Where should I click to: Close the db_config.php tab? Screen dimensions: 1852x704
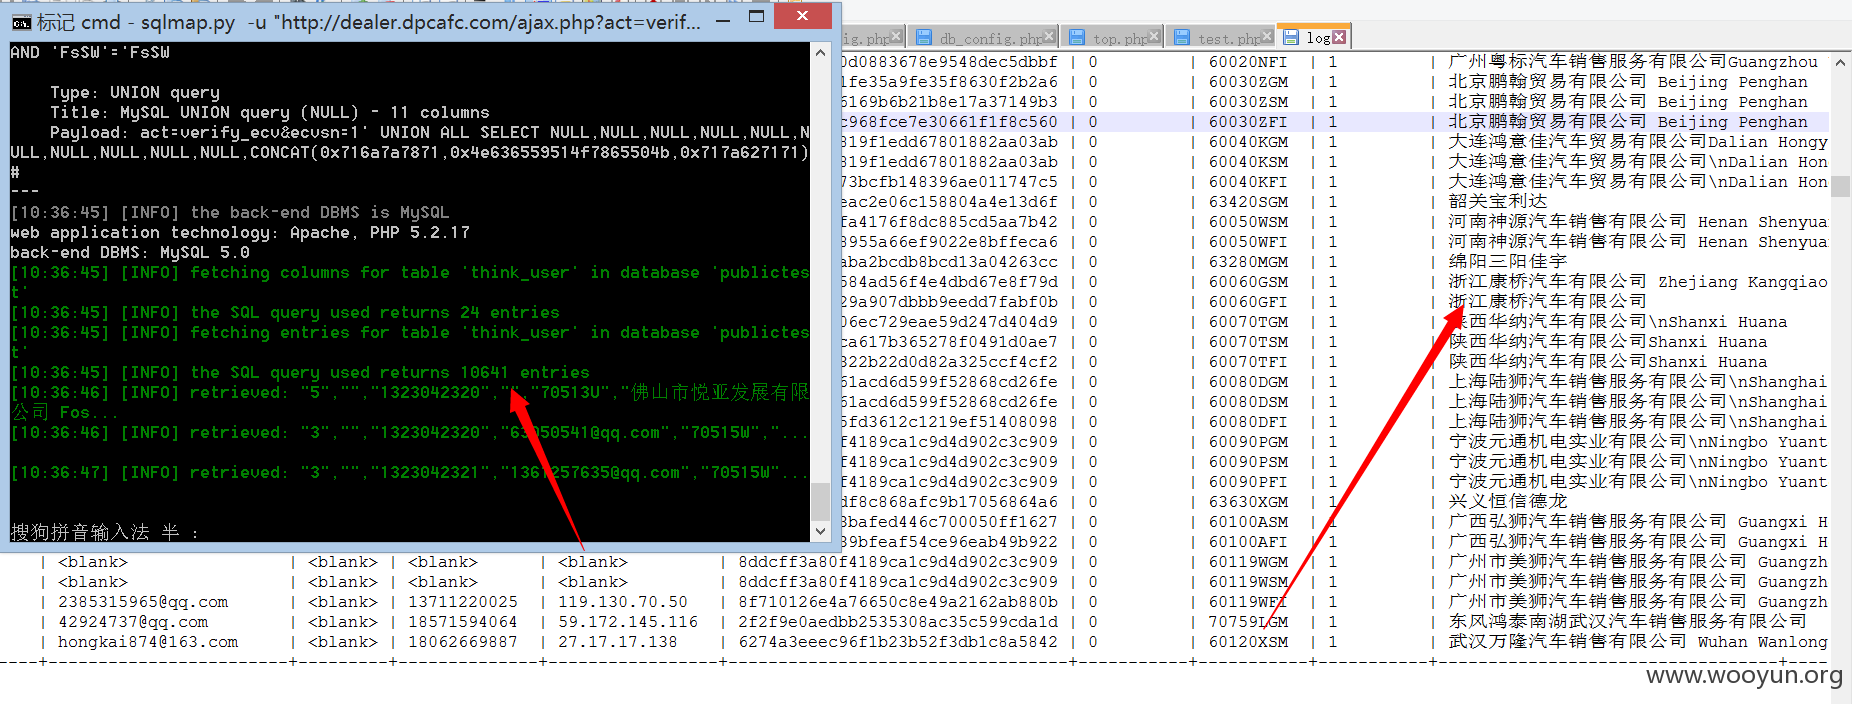[x=1049, y=37]
